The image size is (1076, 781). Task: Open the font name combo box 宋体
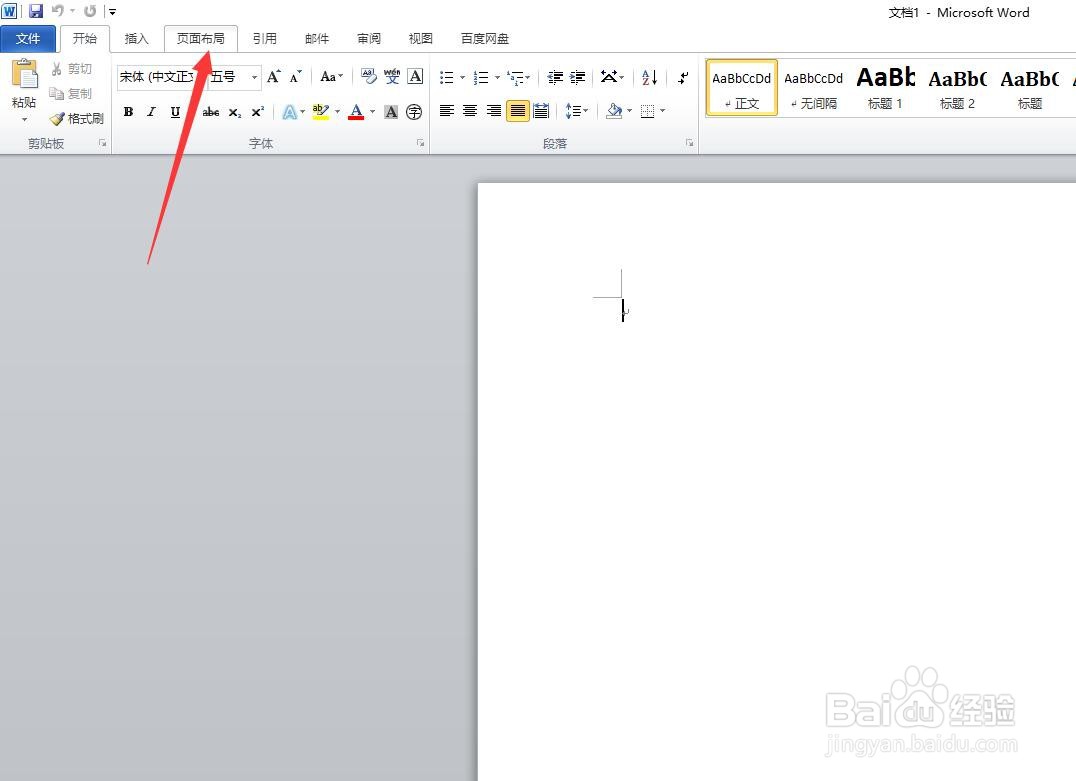point(161,77)
